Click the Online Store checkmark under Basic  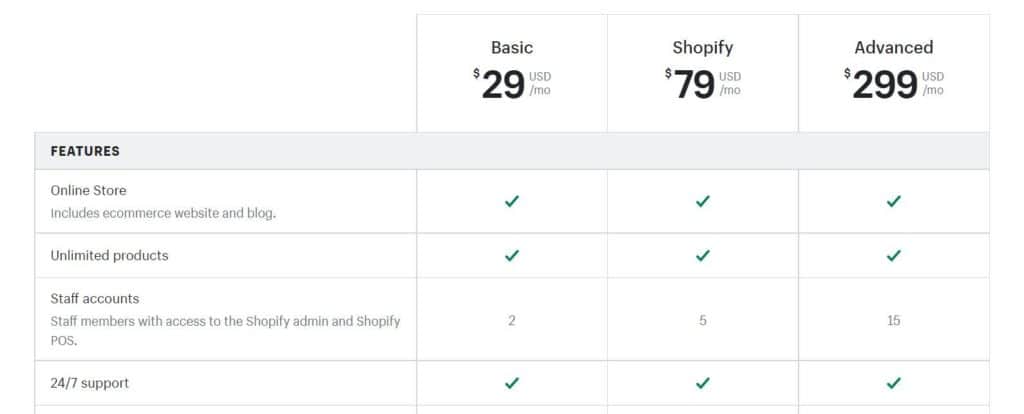tap(512, 201)
